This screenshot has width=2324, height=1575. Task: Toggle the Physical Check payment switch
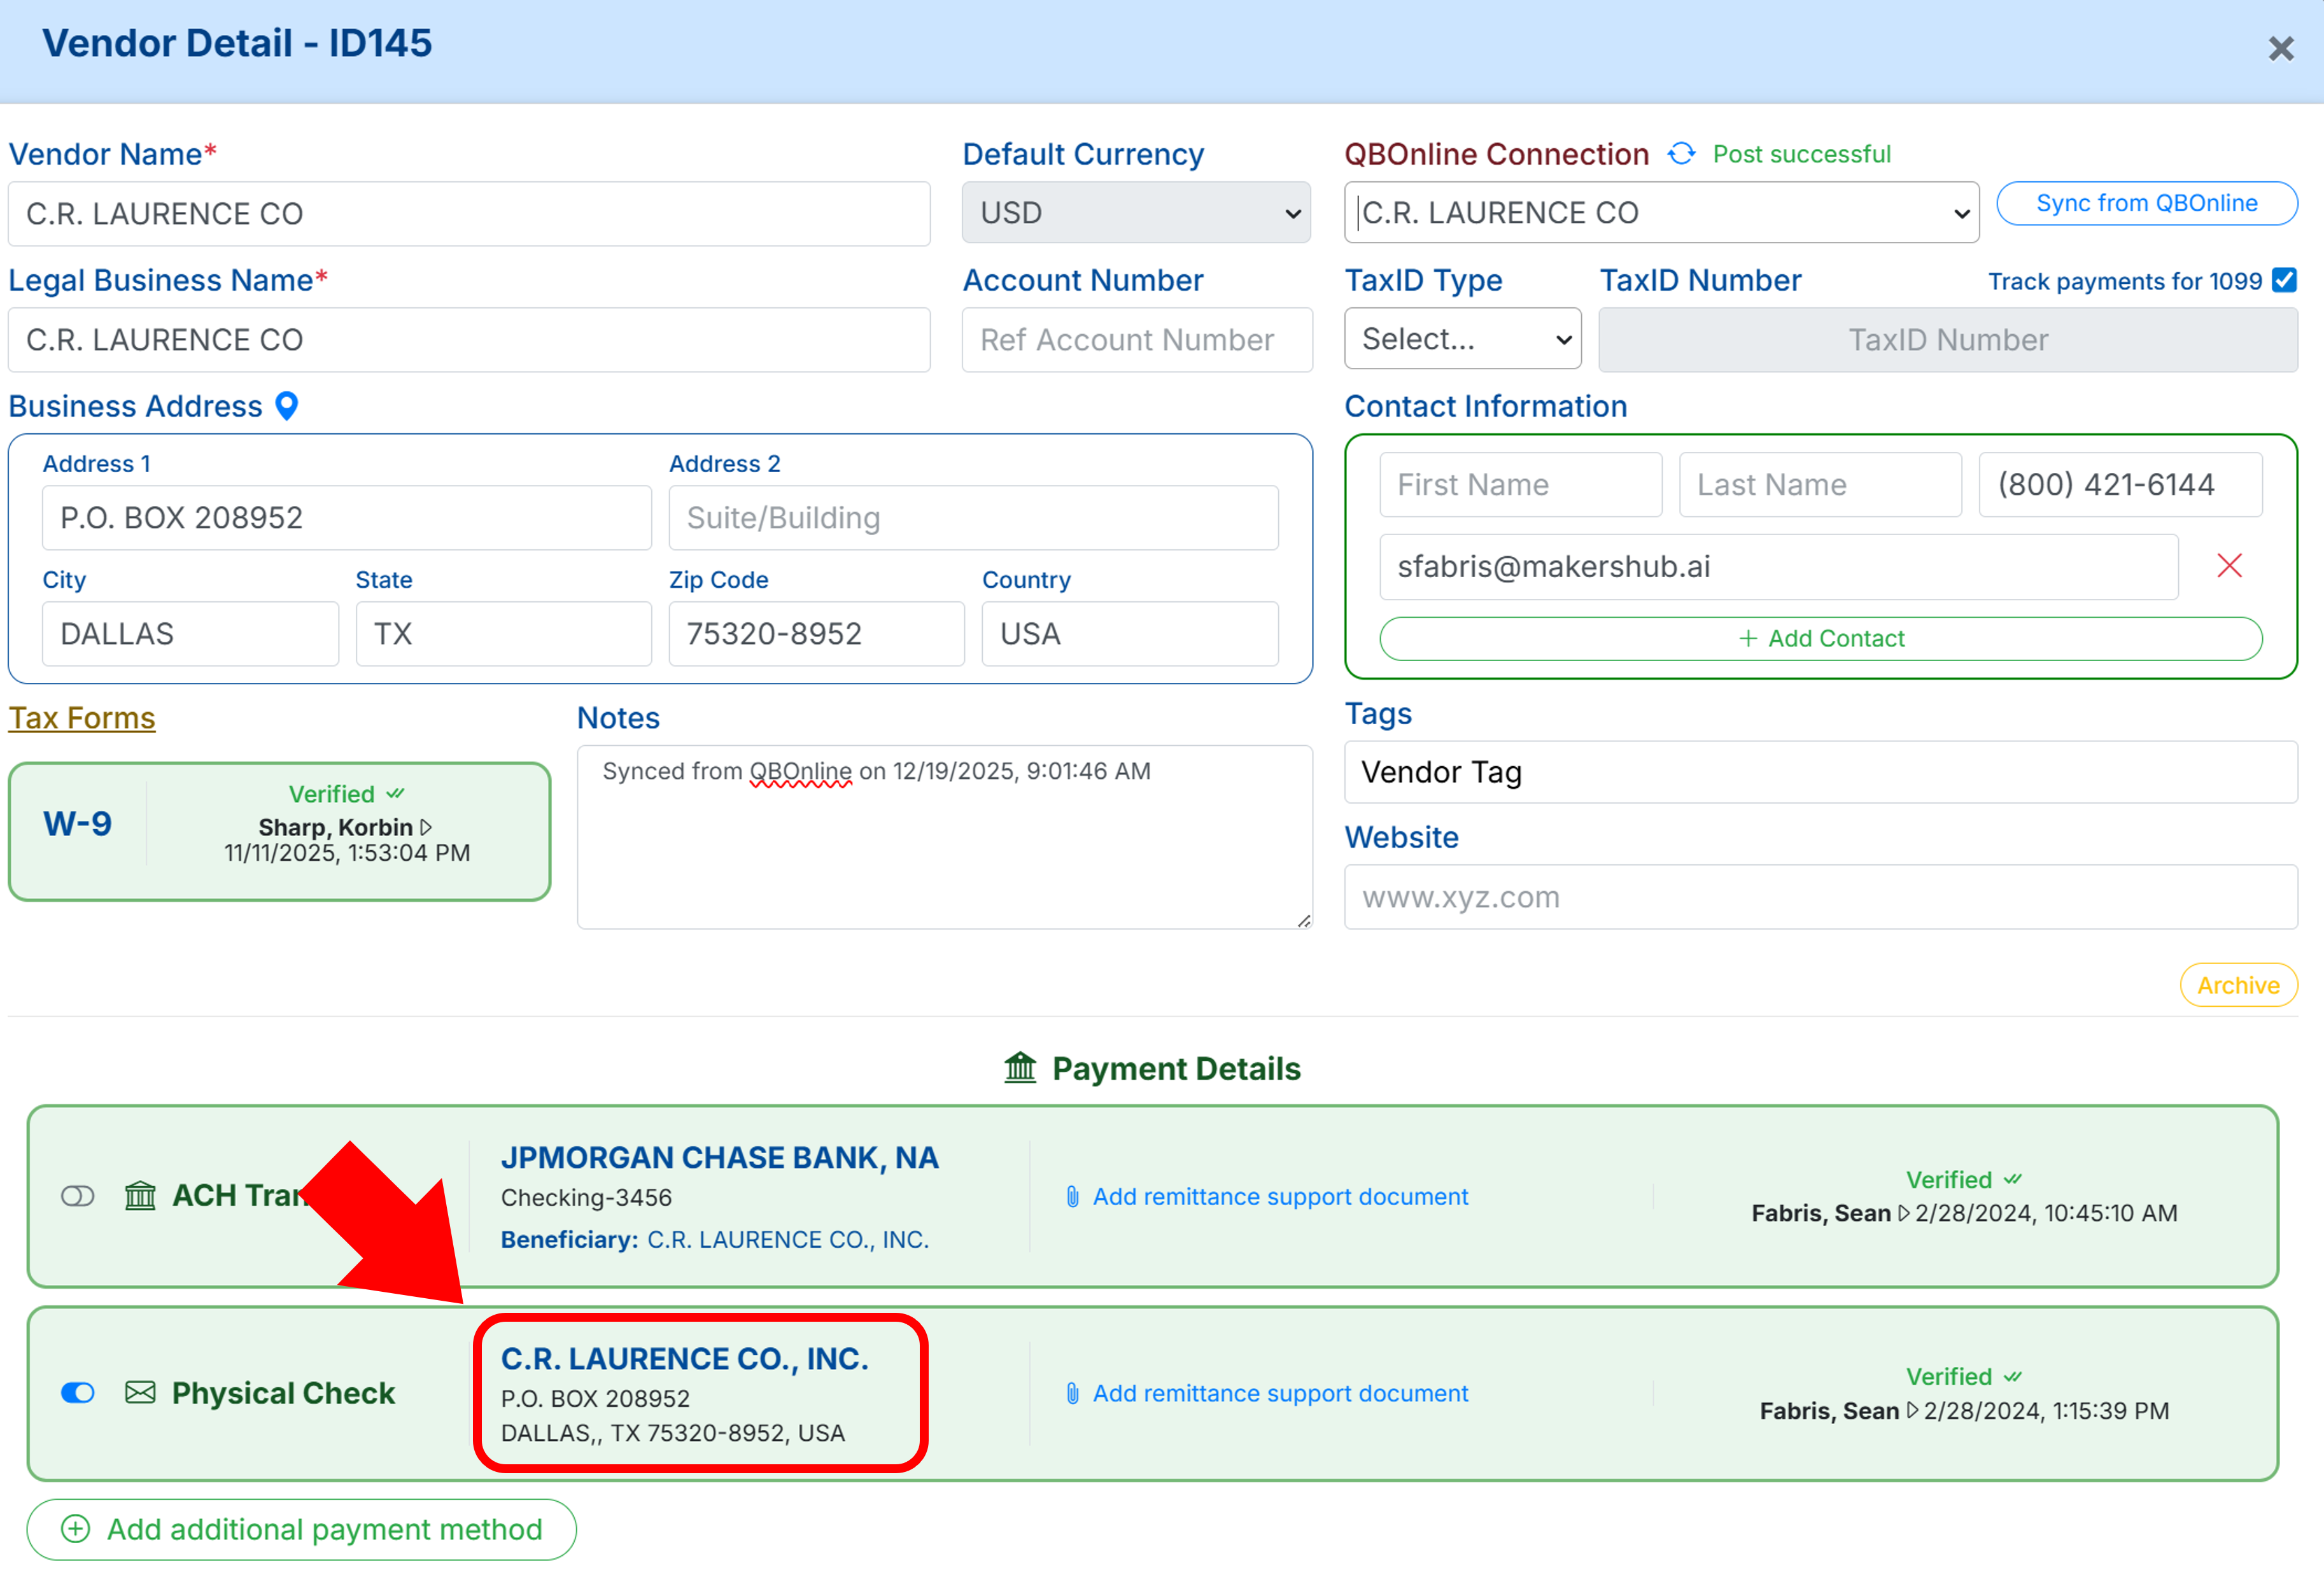(78, 1393)
